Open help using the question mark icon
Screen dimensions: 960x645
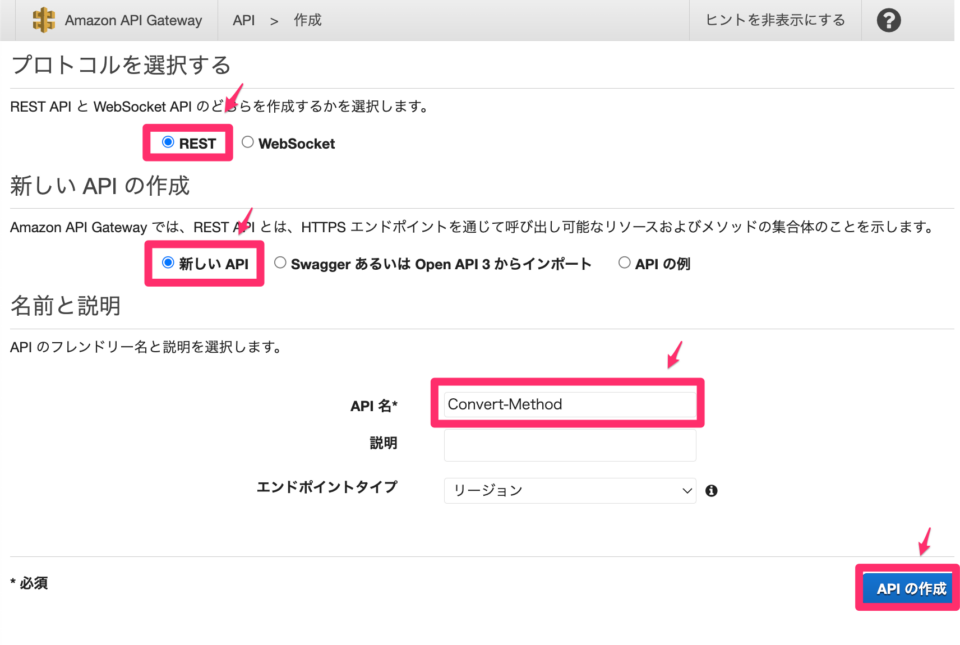pyautogui.click(x=888, y=19)
